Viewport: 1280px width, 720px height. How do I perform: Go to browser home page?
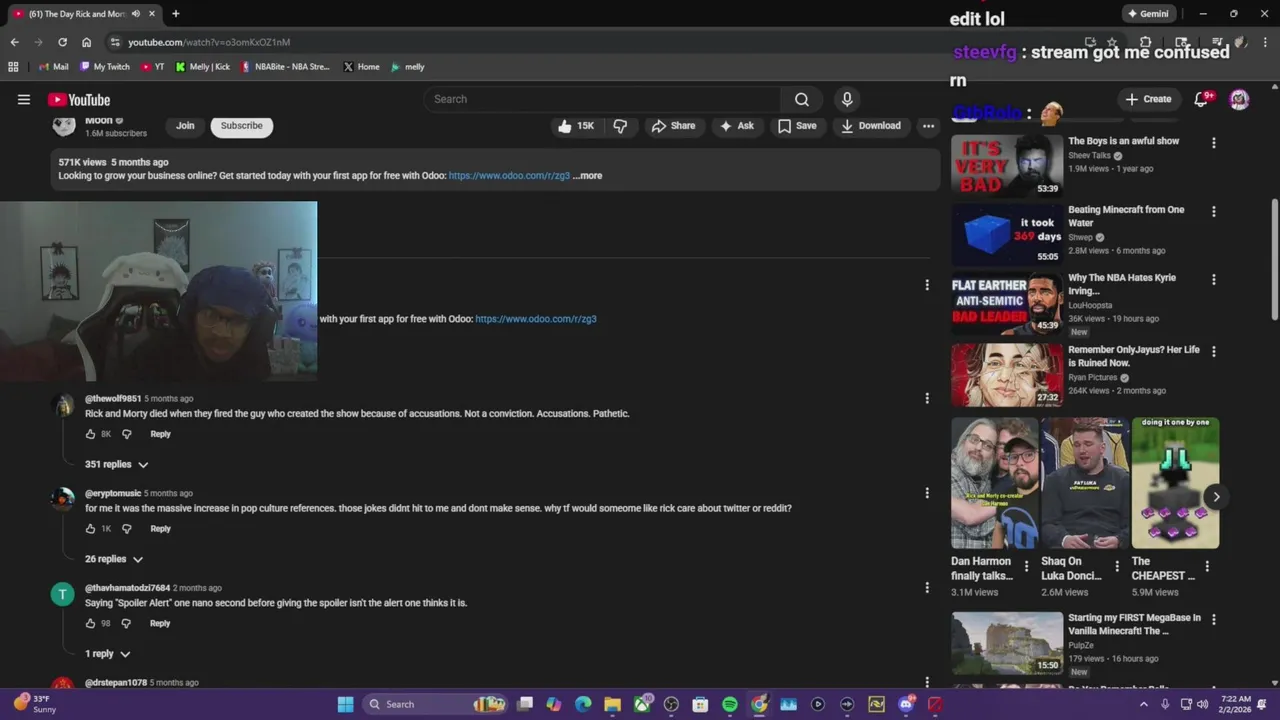pyautogui.click(x=86, y=42)
